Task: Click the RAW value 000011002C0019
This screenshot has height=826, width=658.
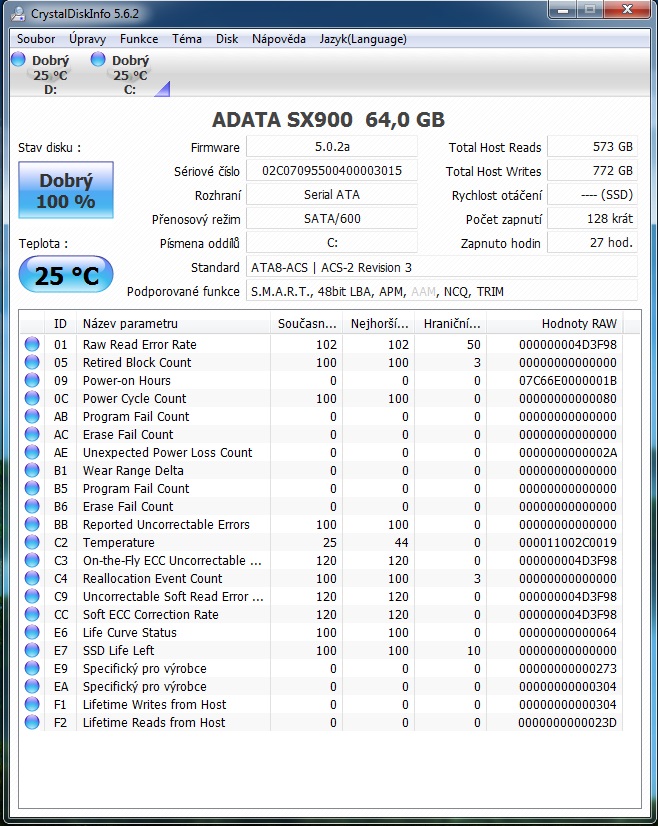Action: pos(567,543)
